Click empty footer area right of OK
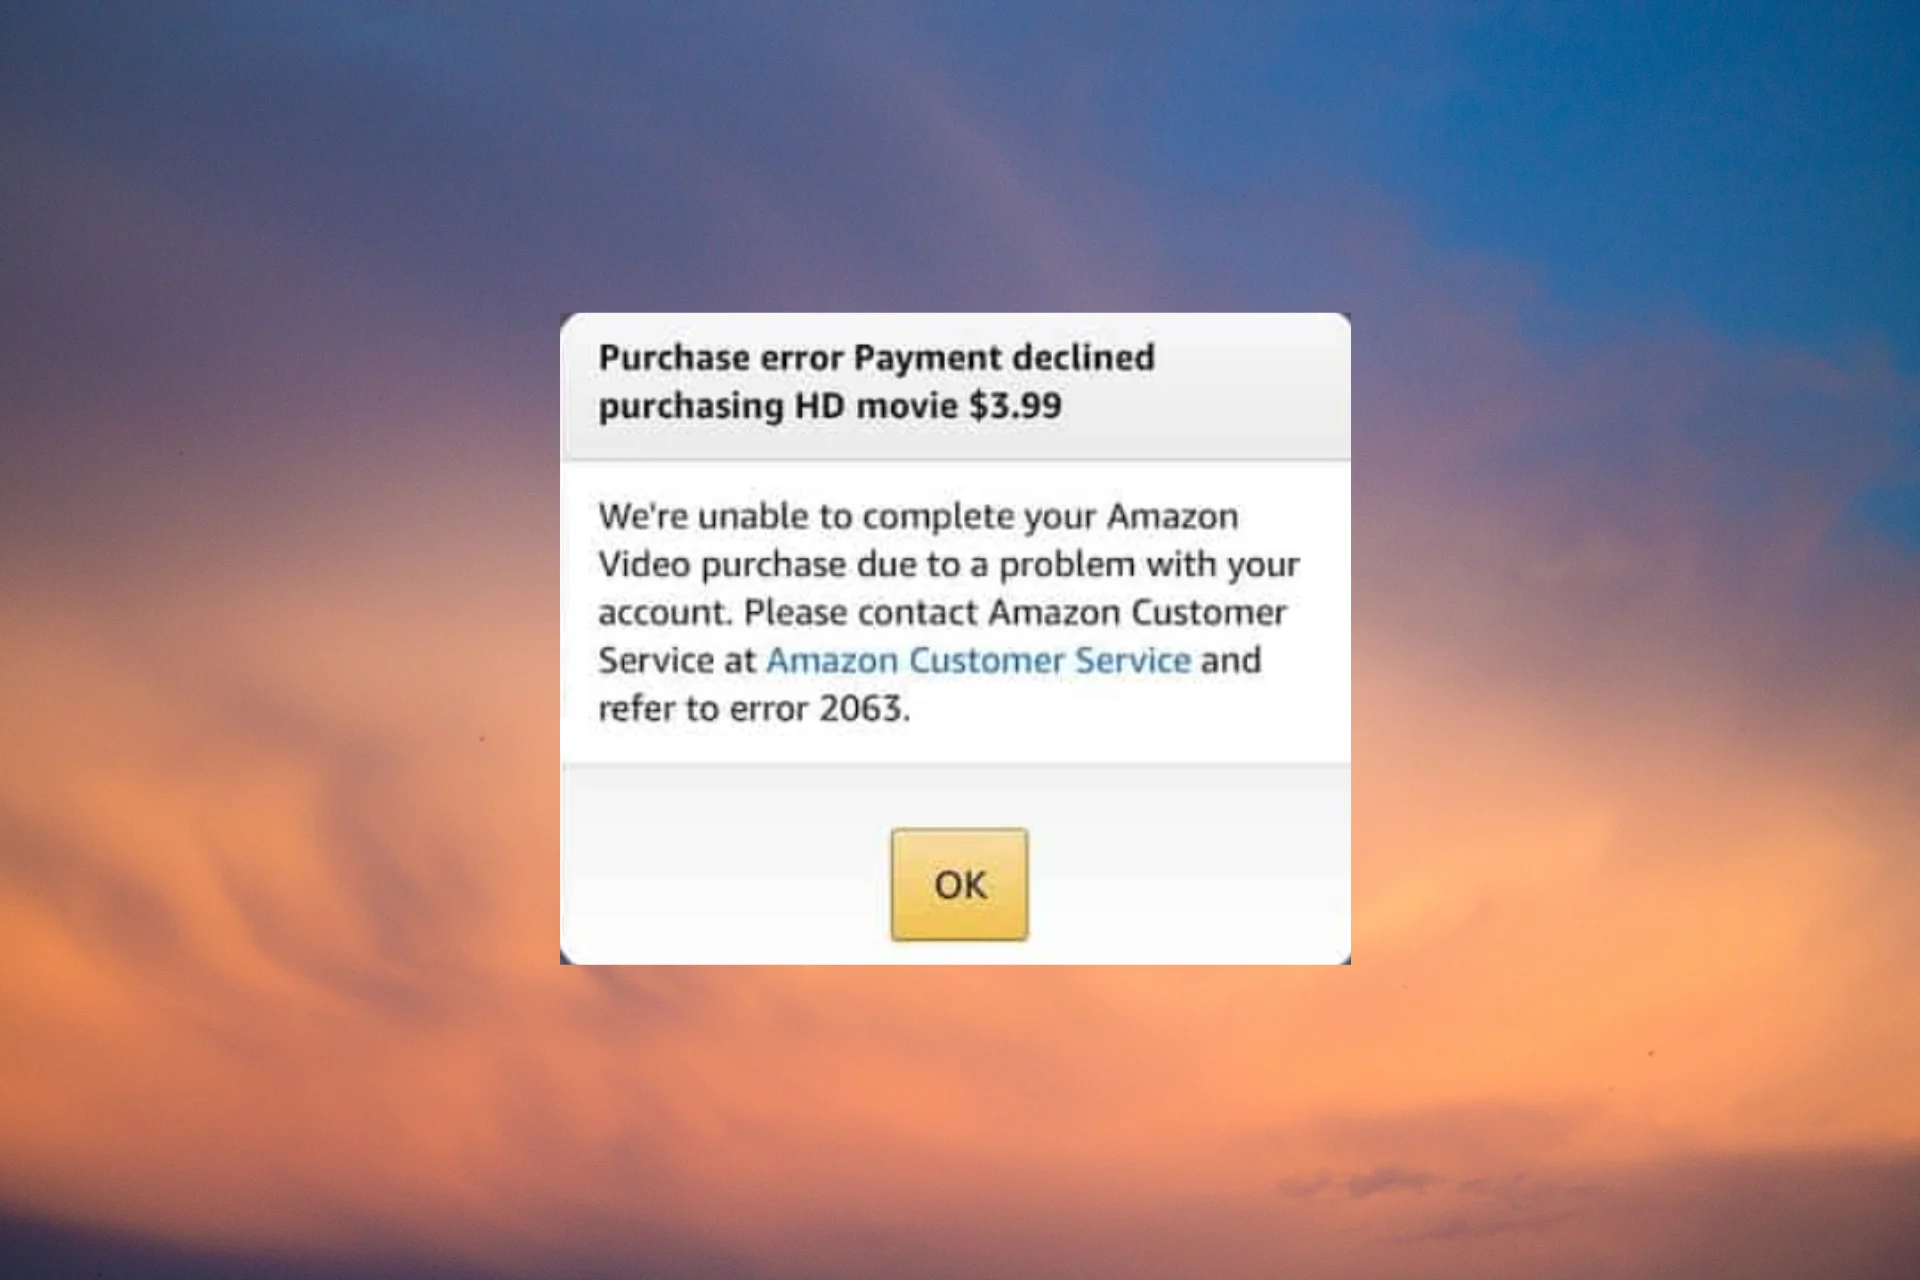 pos(1189,865)
